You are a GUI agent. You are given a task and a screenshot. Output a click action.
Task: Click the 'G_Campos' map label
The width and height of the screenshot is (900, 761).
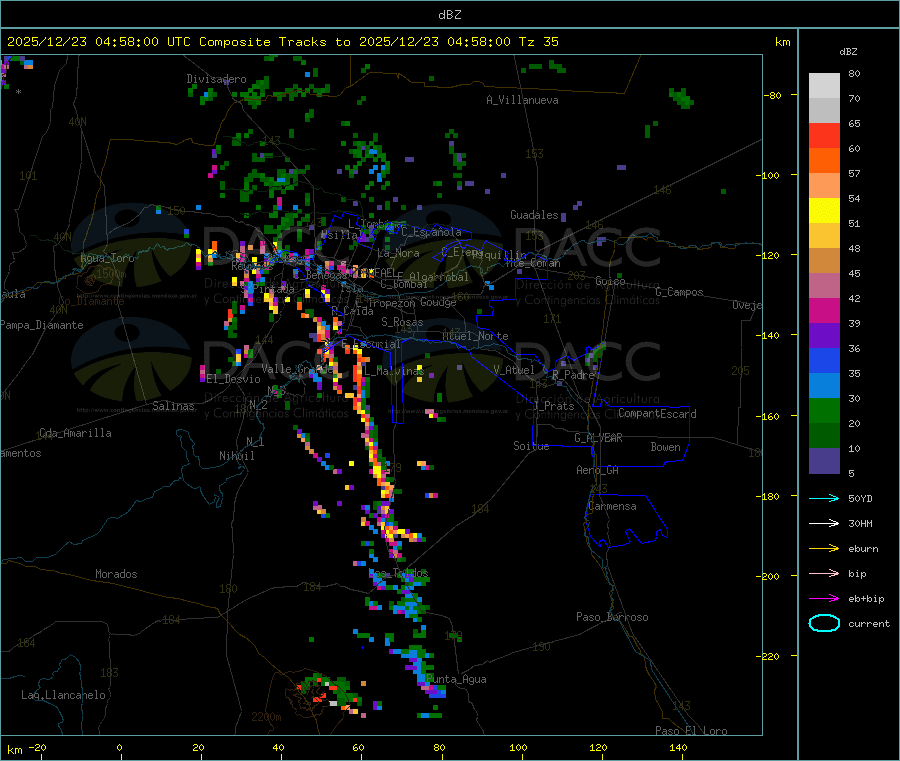(679, 292)
